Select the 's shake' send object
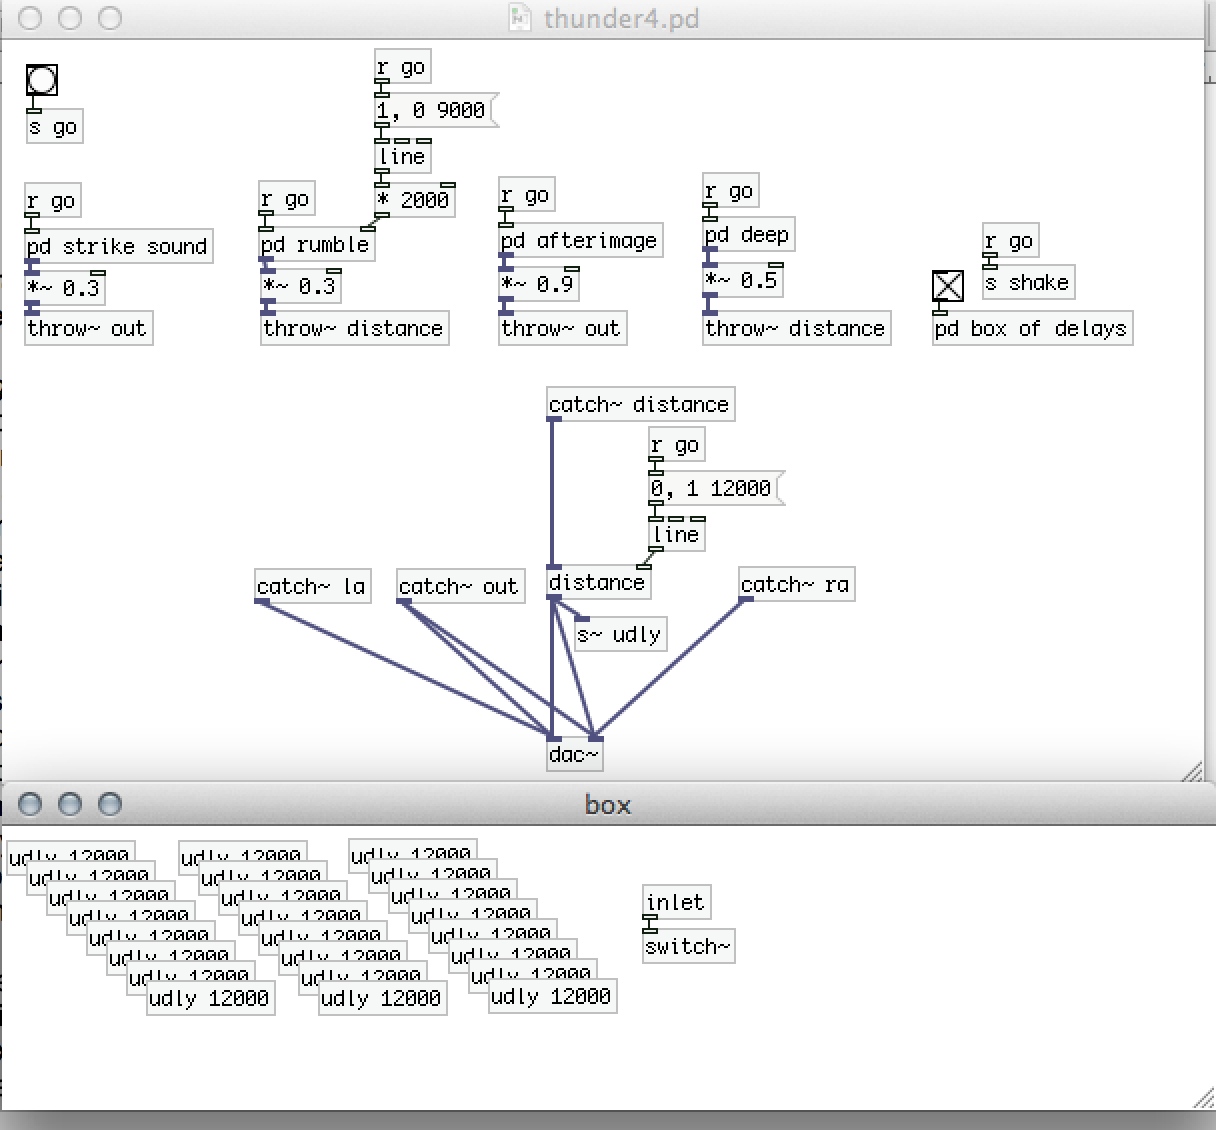The width and height of the screenshot is (1216, 1130). click(x=1028, y=282)
